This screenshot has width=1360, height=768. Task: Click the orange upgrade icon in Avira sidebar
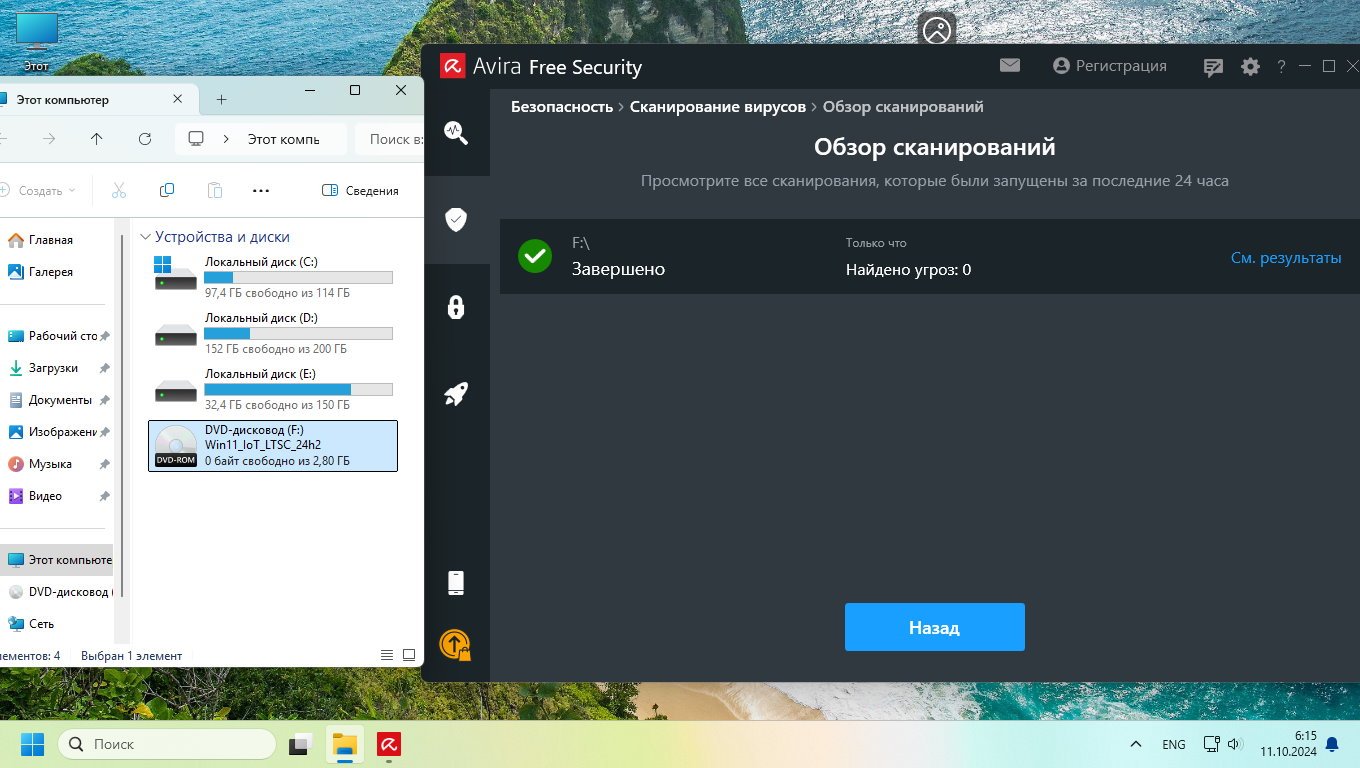click(455, 644)
